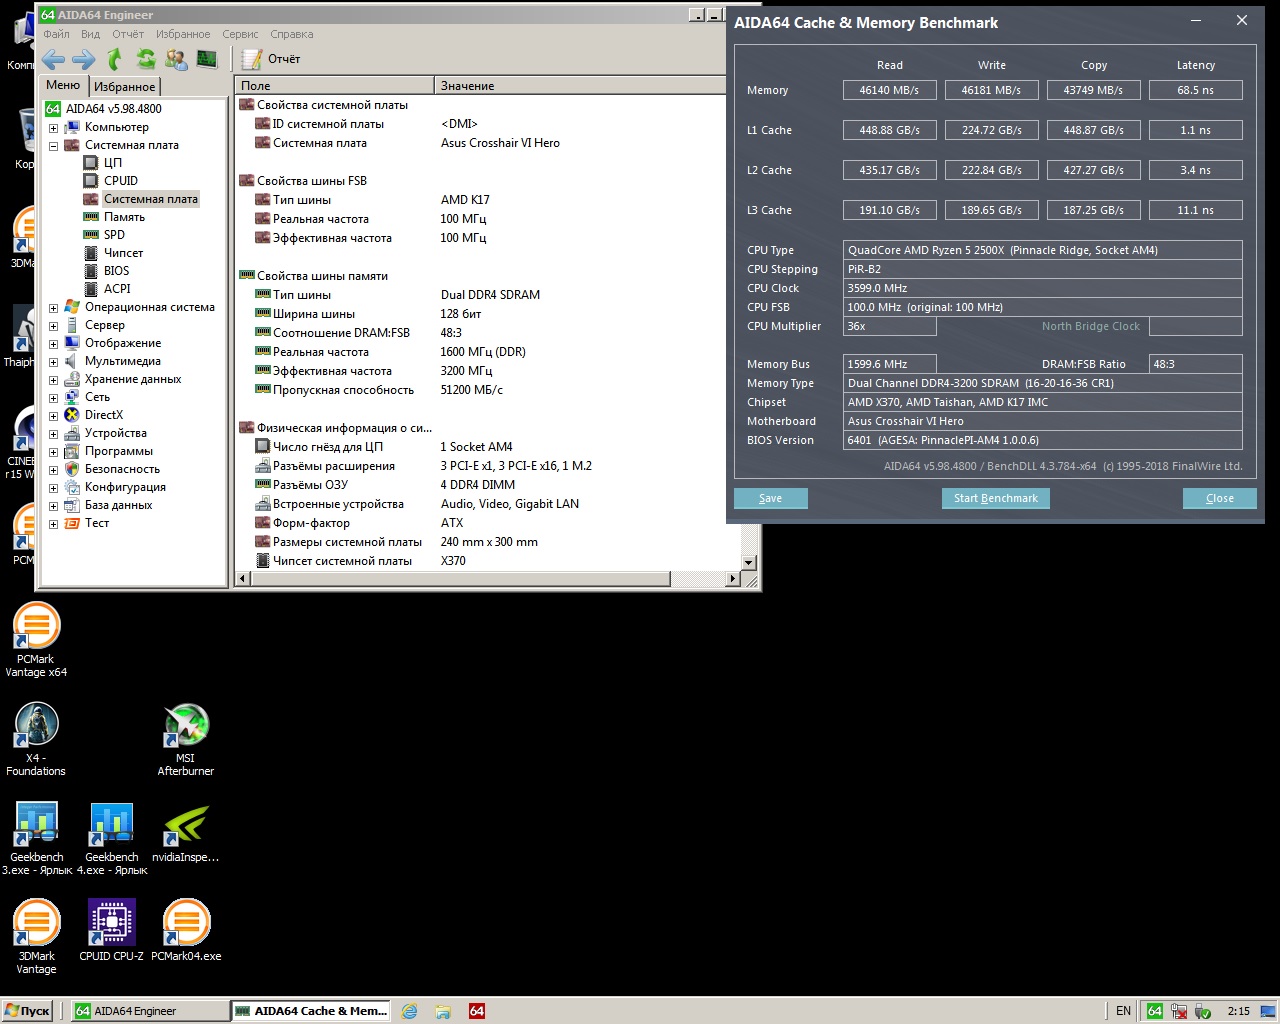Click the Close button in benchmark window
Screen dimensions: 1280x1024
(x=1219, y=498)
